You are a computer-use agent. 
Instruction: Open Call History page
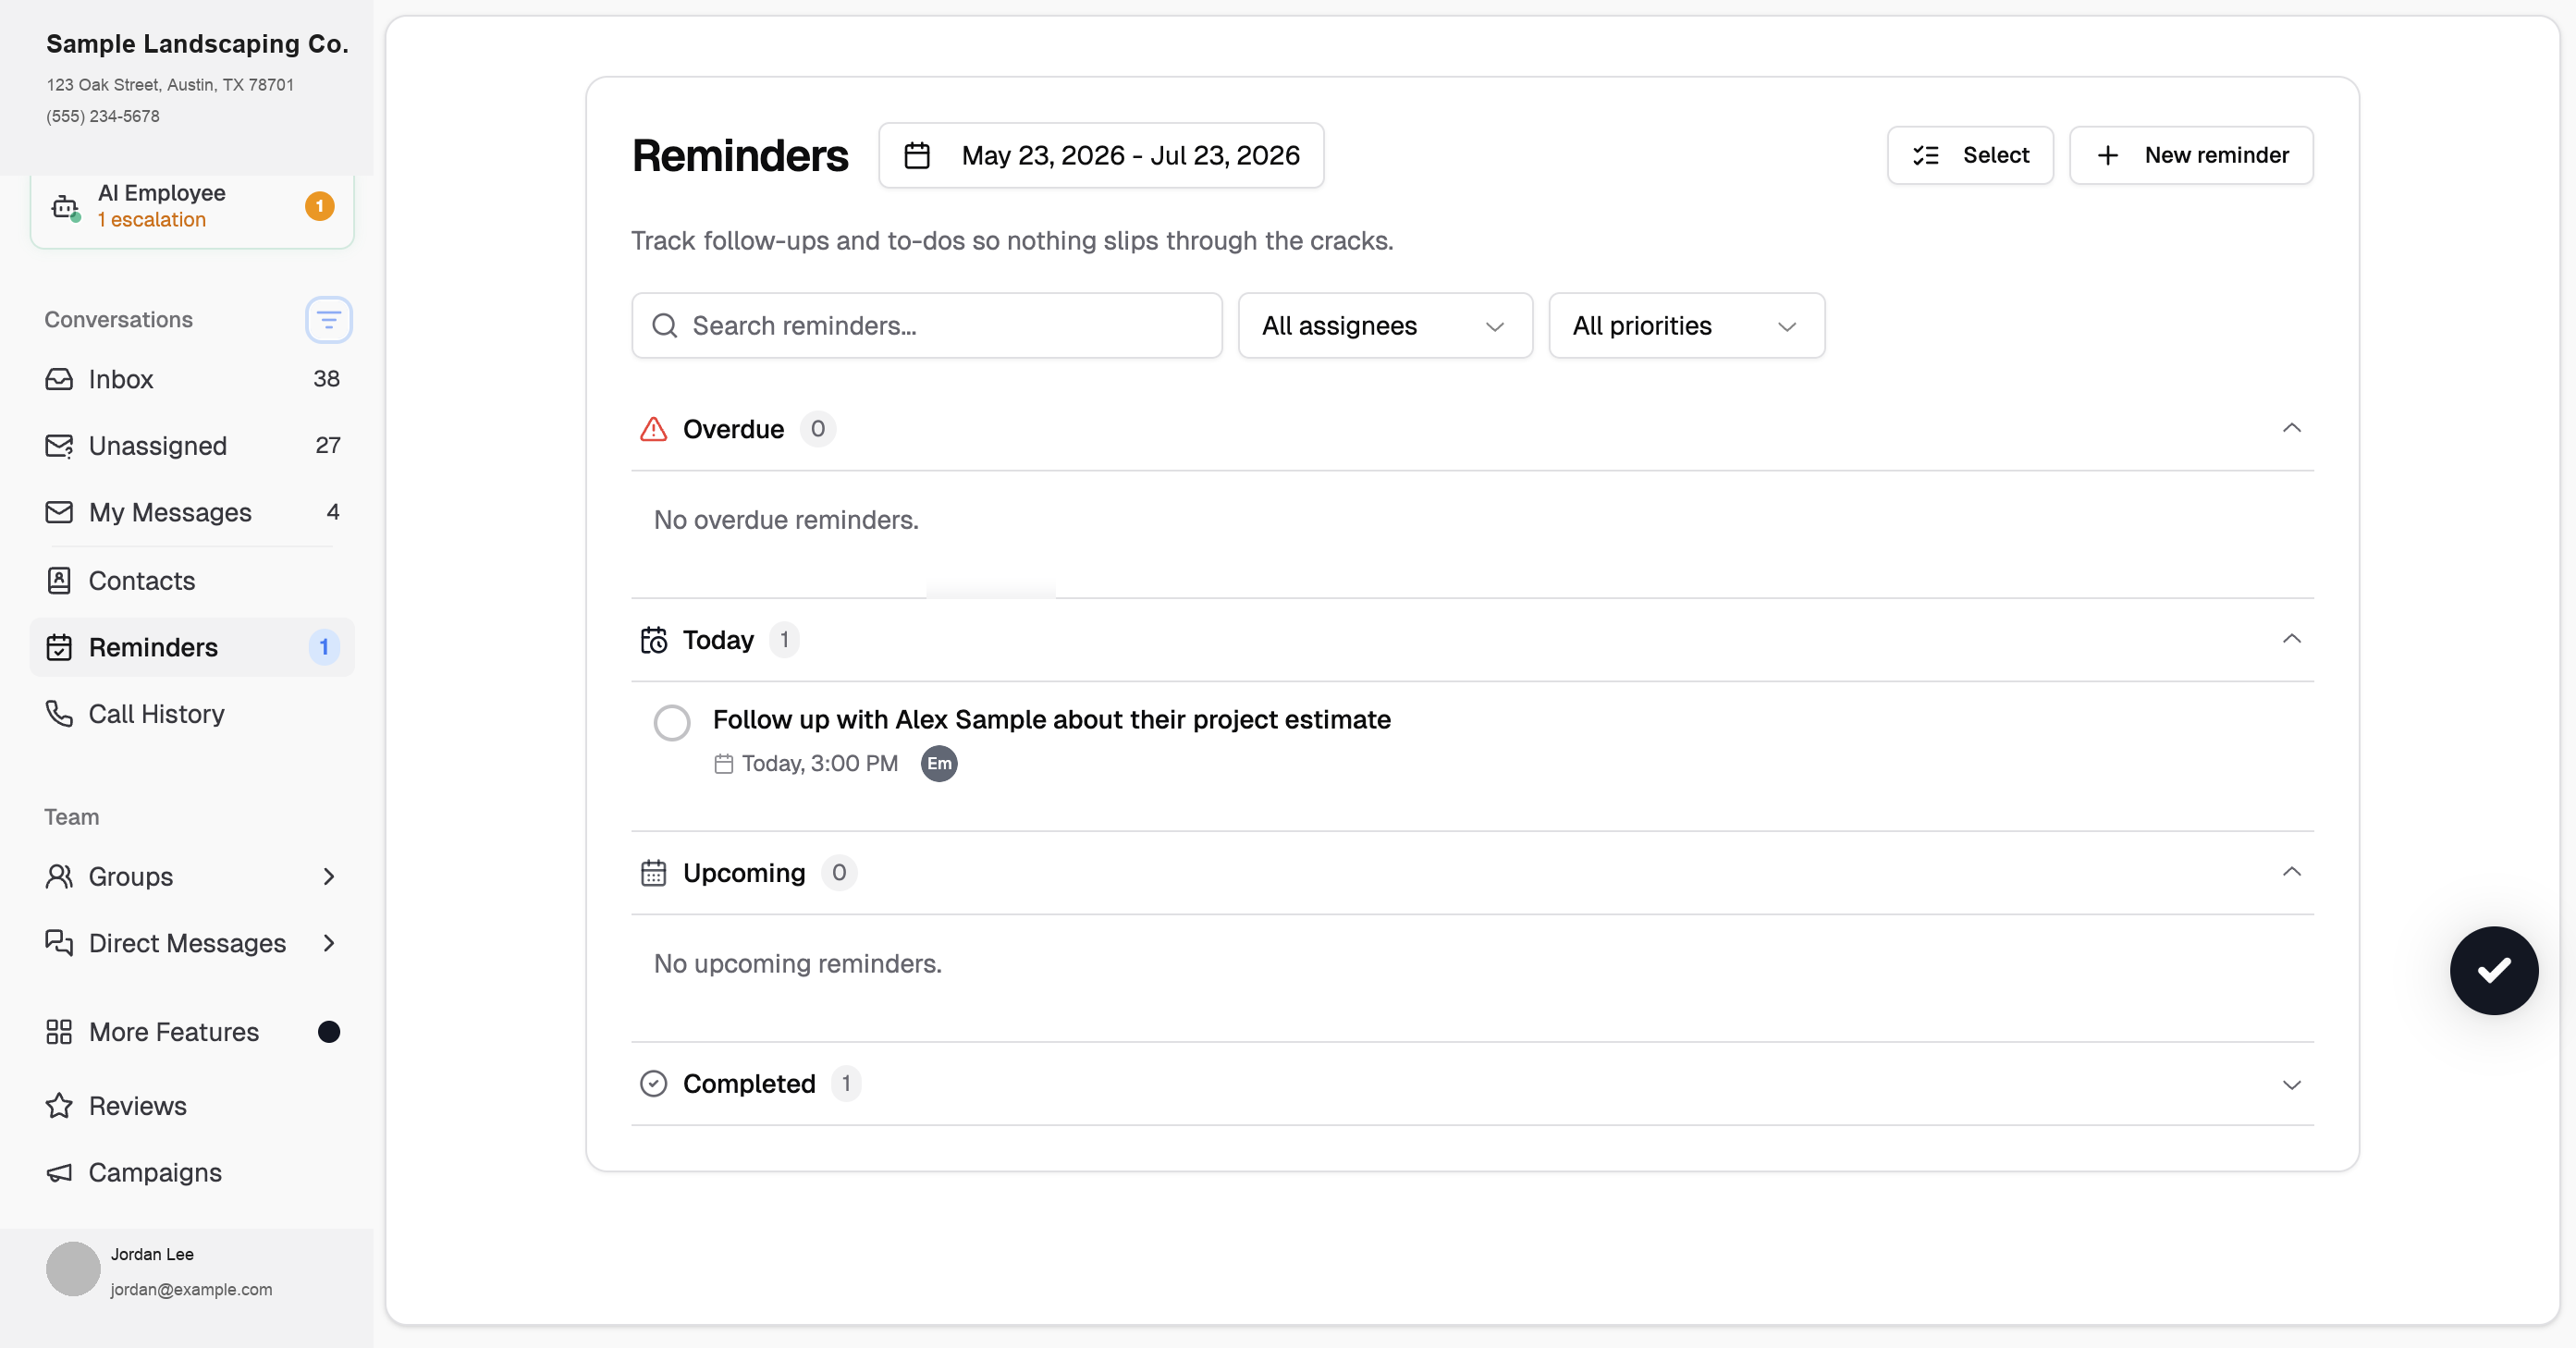[x=192, y=713]
